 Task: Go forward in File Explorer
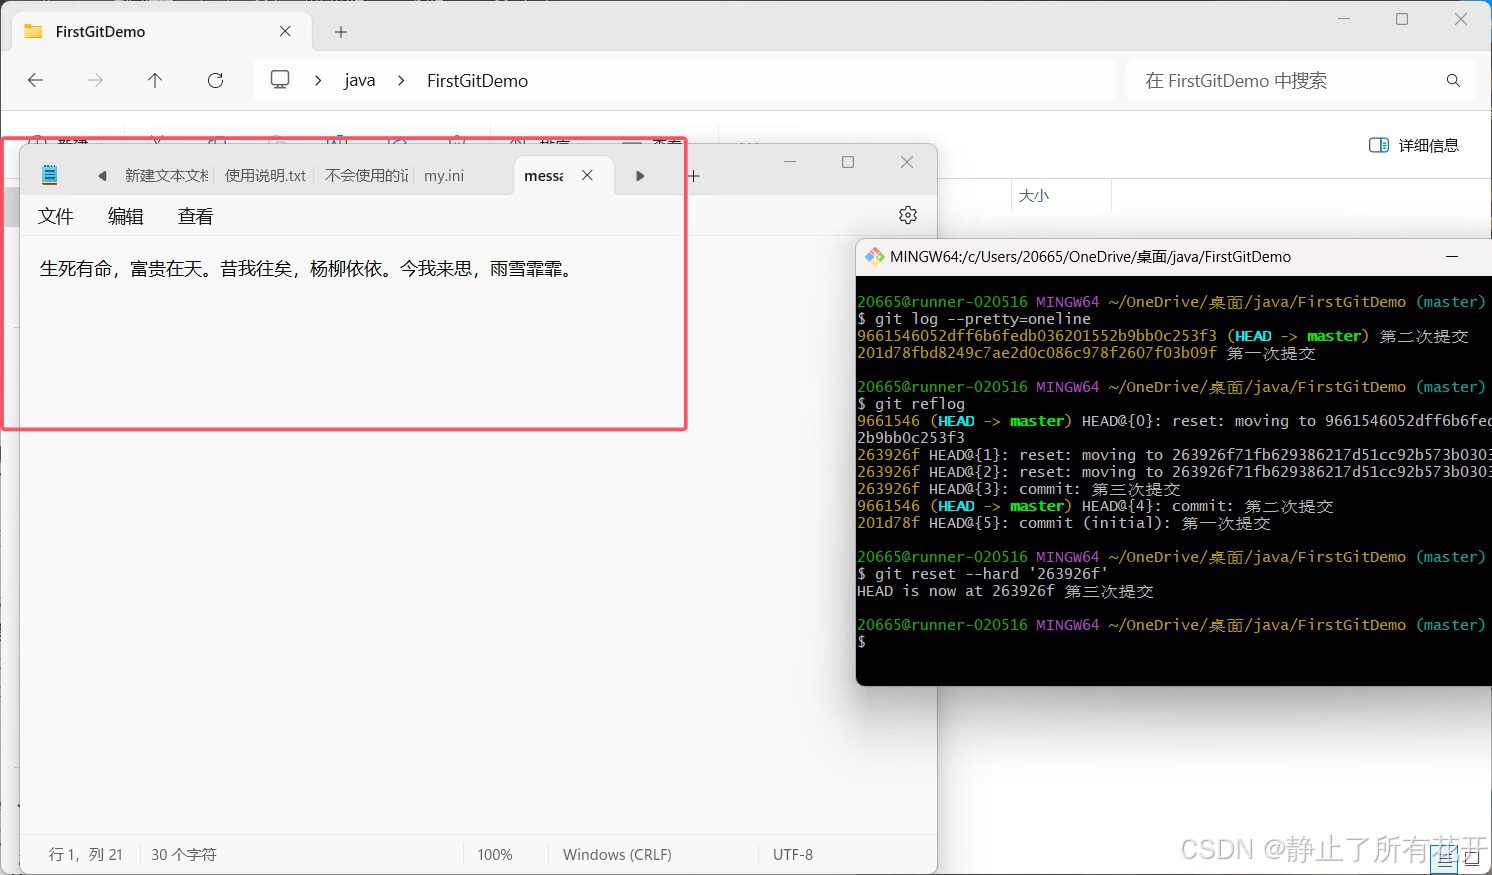pyautogui.click(x=96, y=80)
